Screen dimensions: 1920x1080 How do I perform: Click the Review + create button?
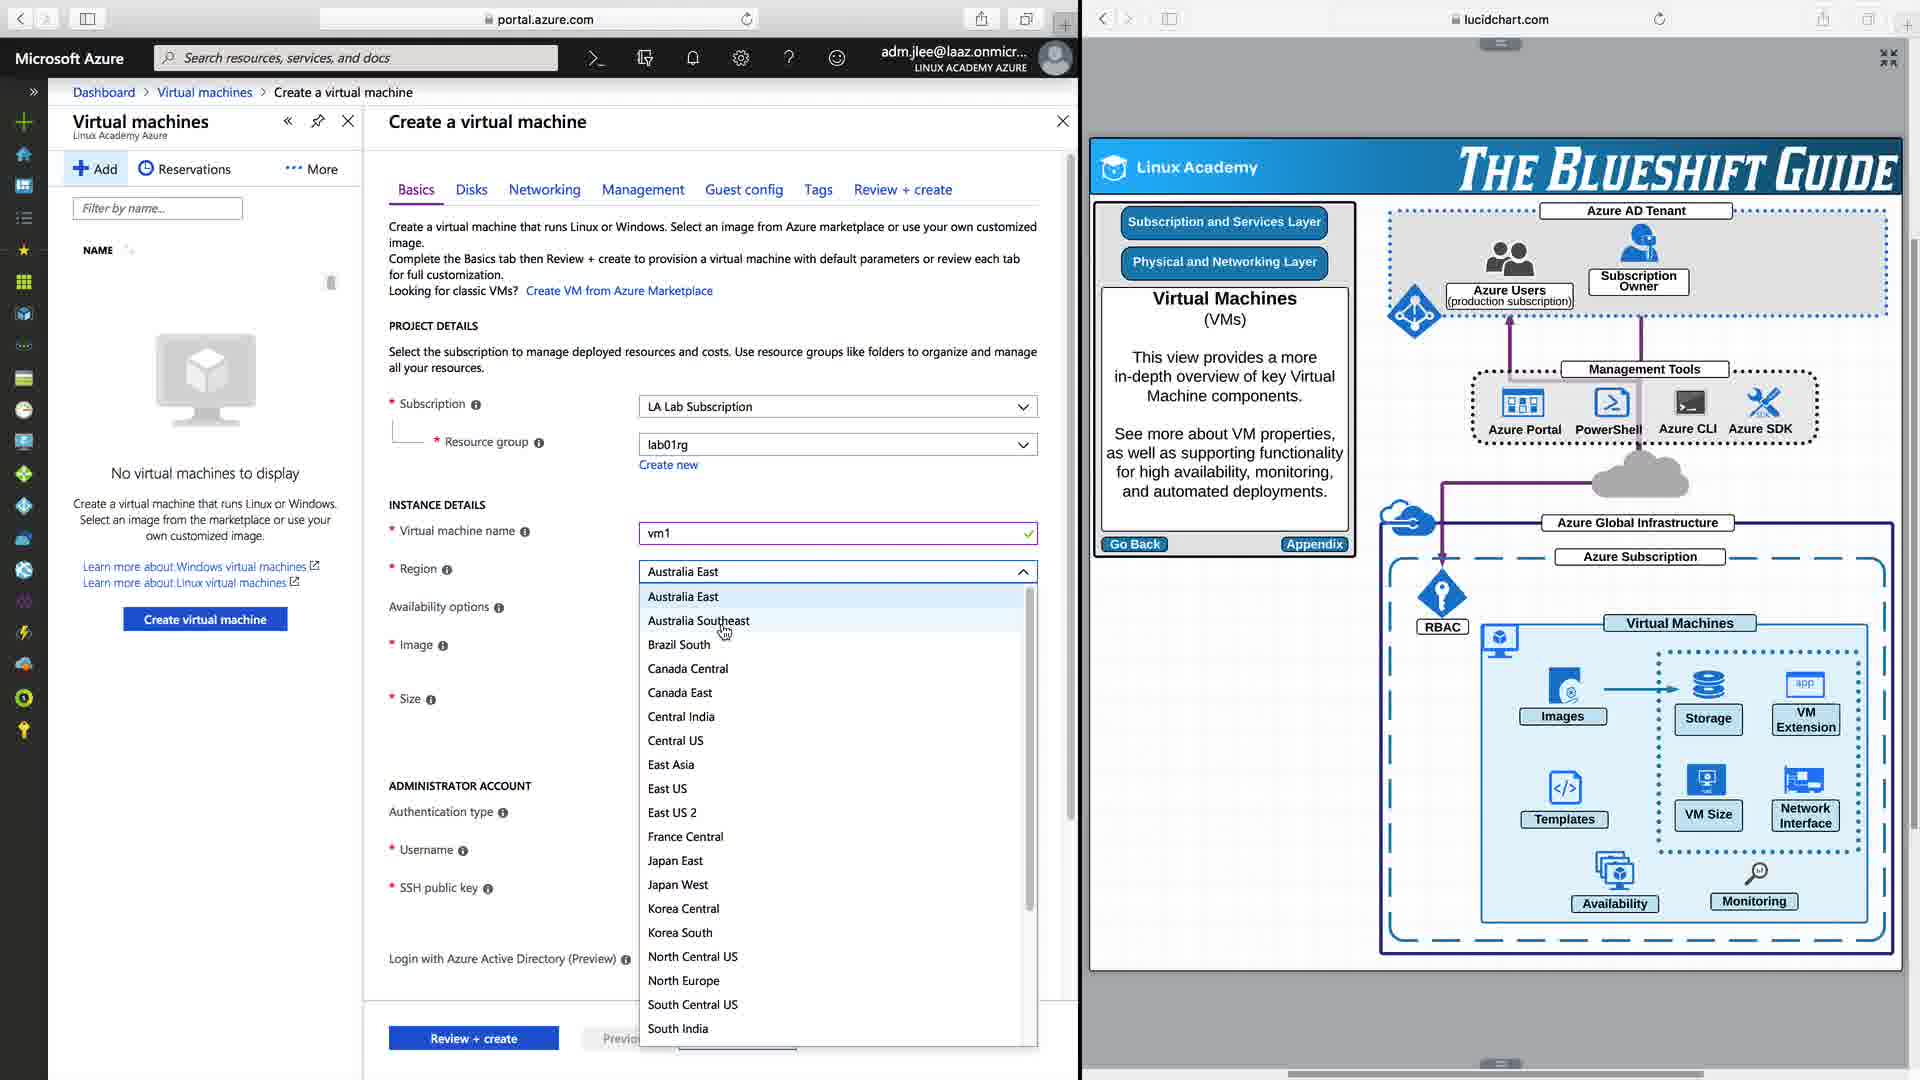473,1038
